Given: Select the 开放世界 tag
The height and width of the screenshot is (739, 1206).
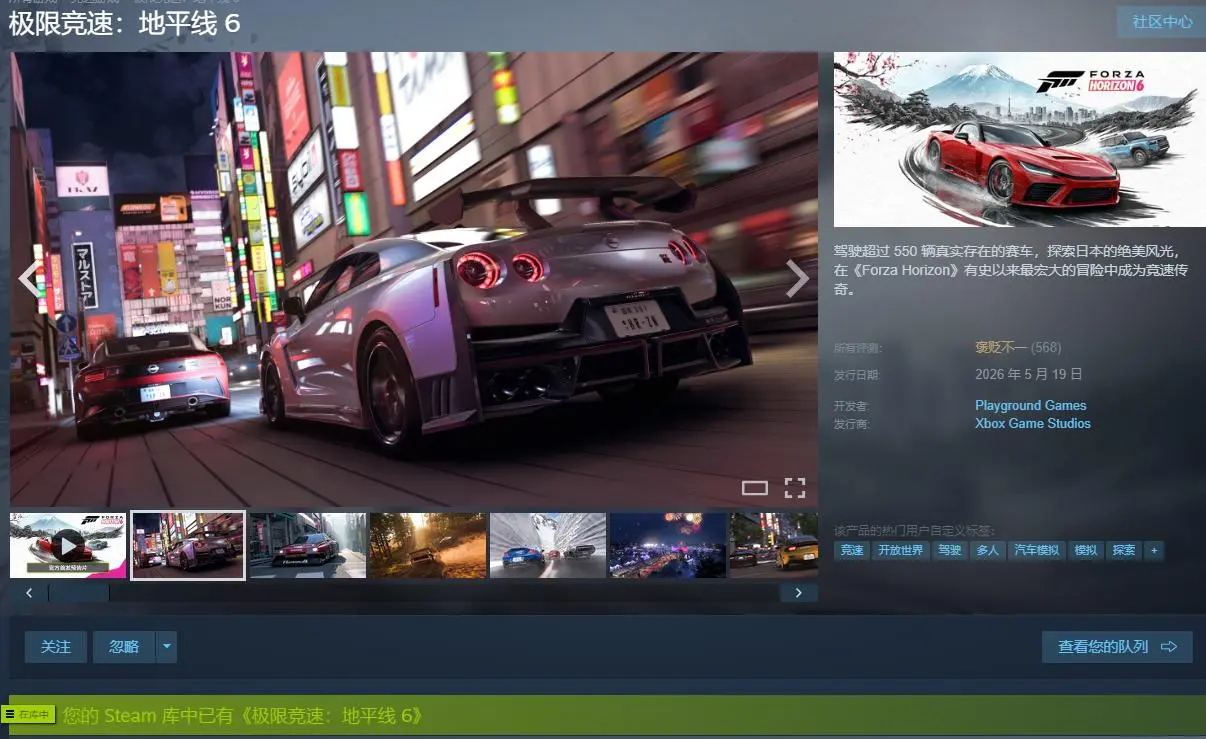Looking at the screenshot, I should [900, 550].
